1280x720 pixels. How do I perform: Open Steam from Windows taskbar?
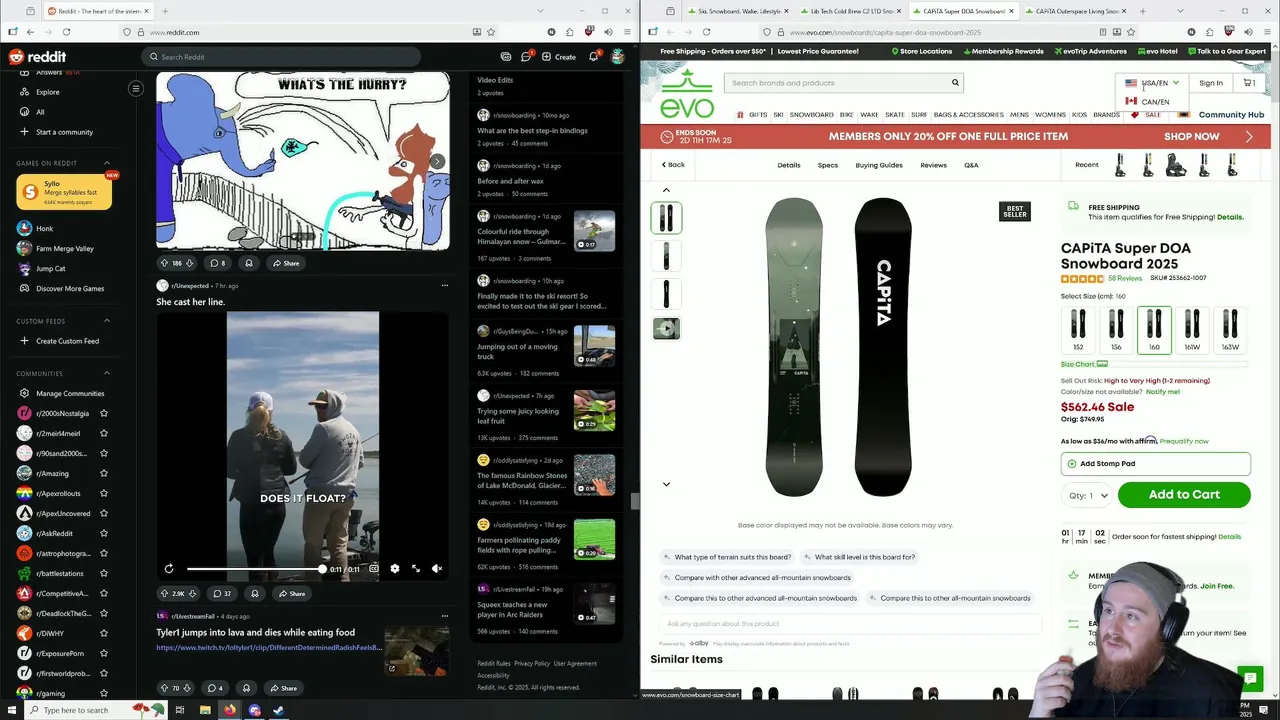278,710
